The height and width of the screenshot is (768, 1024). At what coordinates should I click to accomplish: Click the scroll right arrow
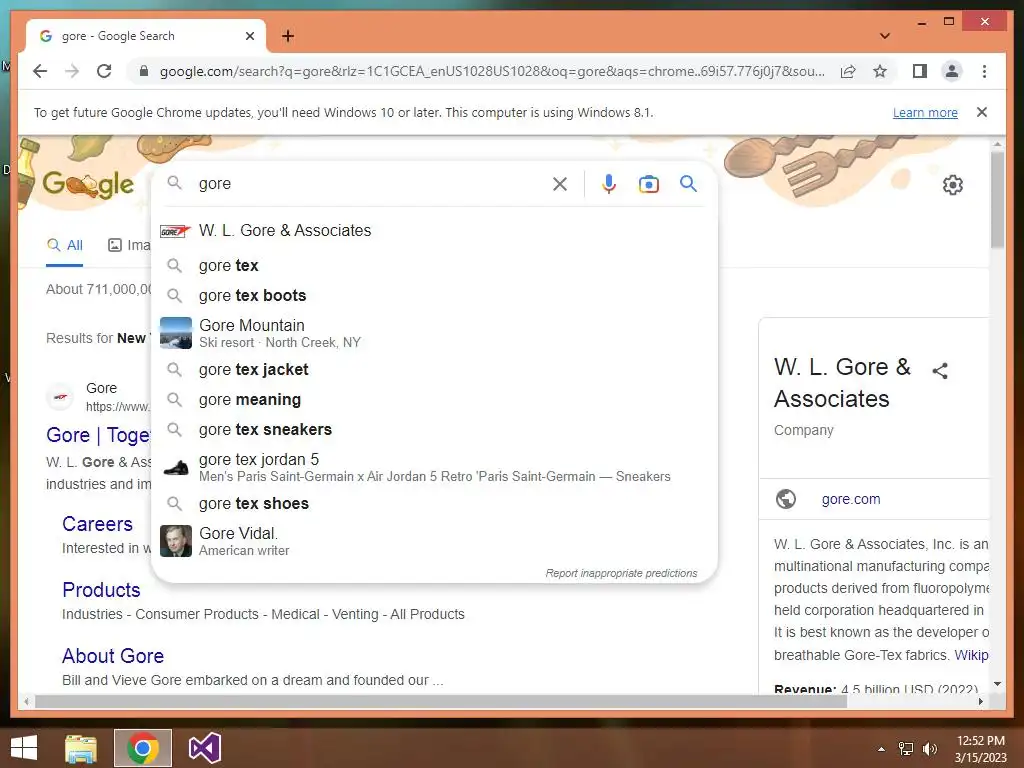click(980, 701)
